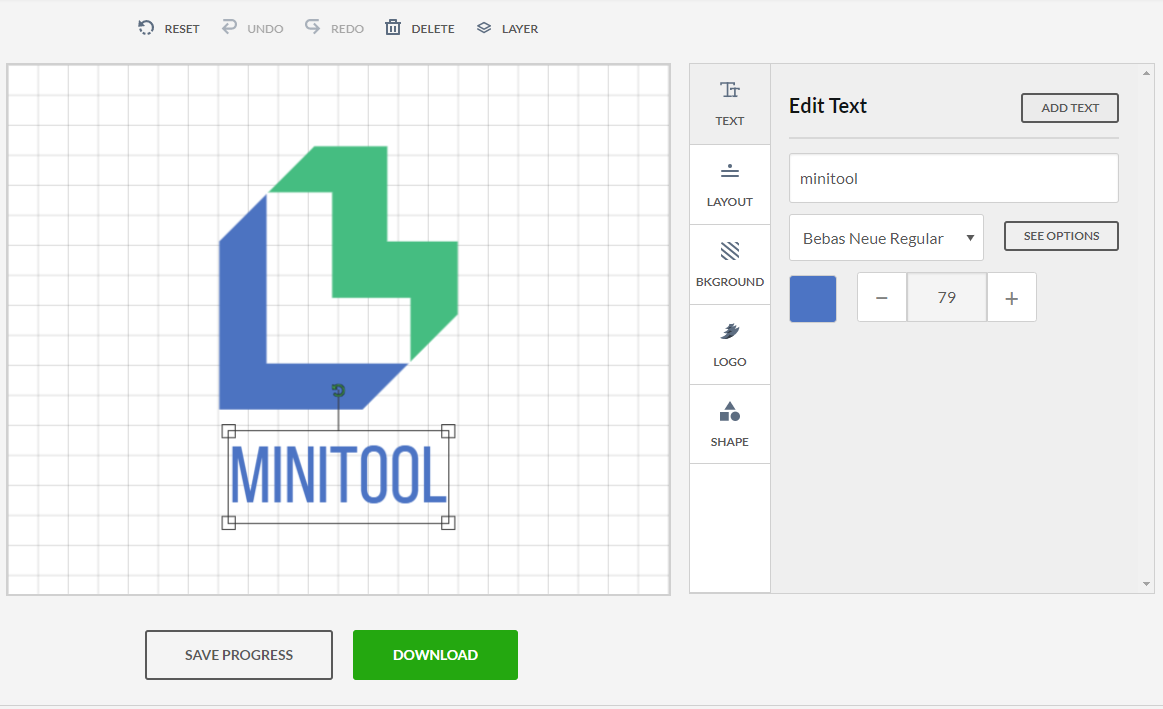Image resolution: width=1163 pixels, height=709 pixels.
Task: Click the bottom-left resize handle of MINITOOL text
Action: point(228,523)
